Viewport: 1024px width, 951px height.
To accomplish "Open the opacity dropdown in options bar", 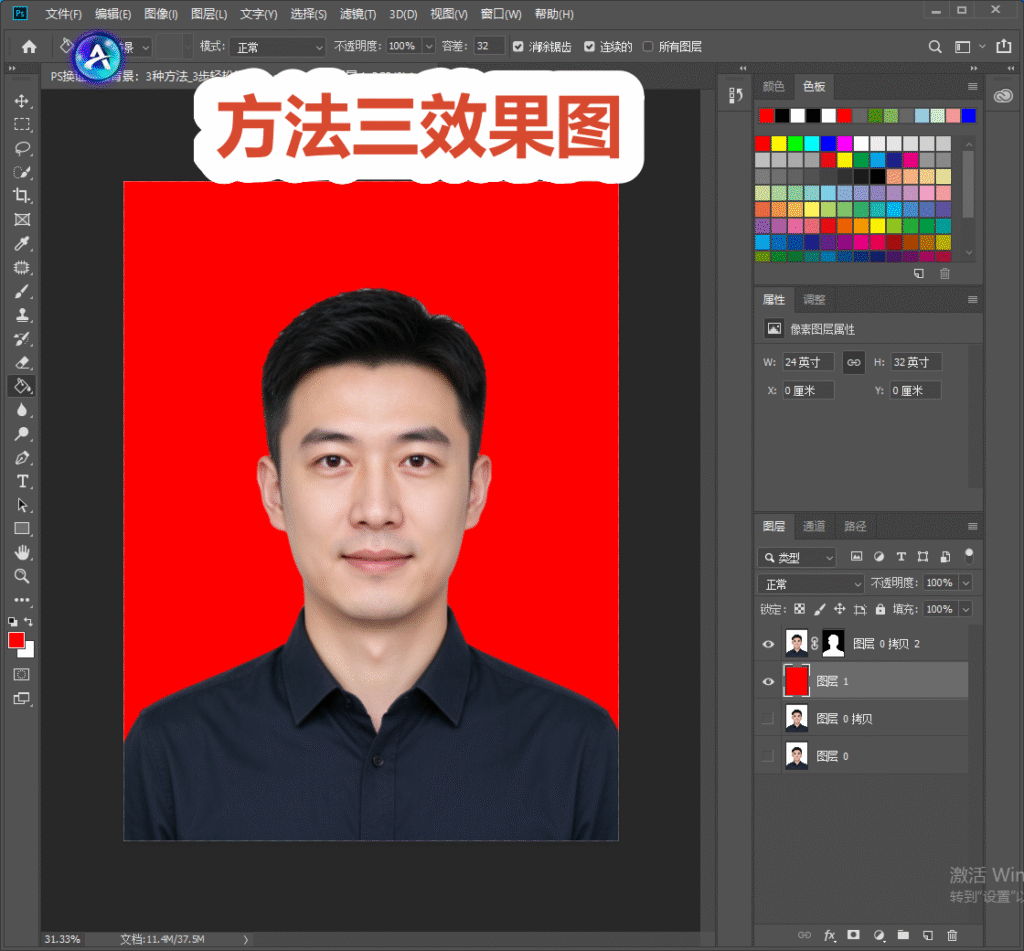I will tap(429, 46).
